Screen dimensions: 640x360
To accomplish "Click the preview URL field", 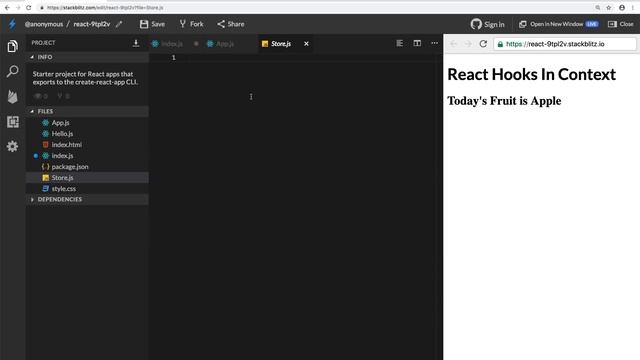I will click(x=565, y=44).
